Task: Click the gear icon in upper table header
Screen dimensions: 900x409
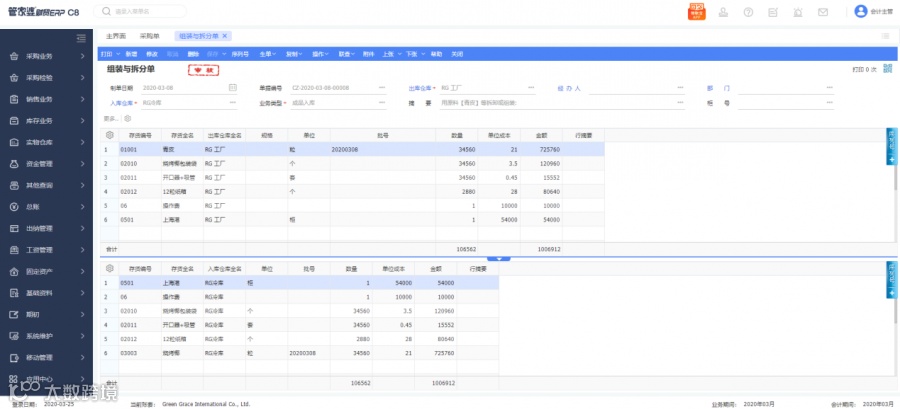Action: (110, 135)
